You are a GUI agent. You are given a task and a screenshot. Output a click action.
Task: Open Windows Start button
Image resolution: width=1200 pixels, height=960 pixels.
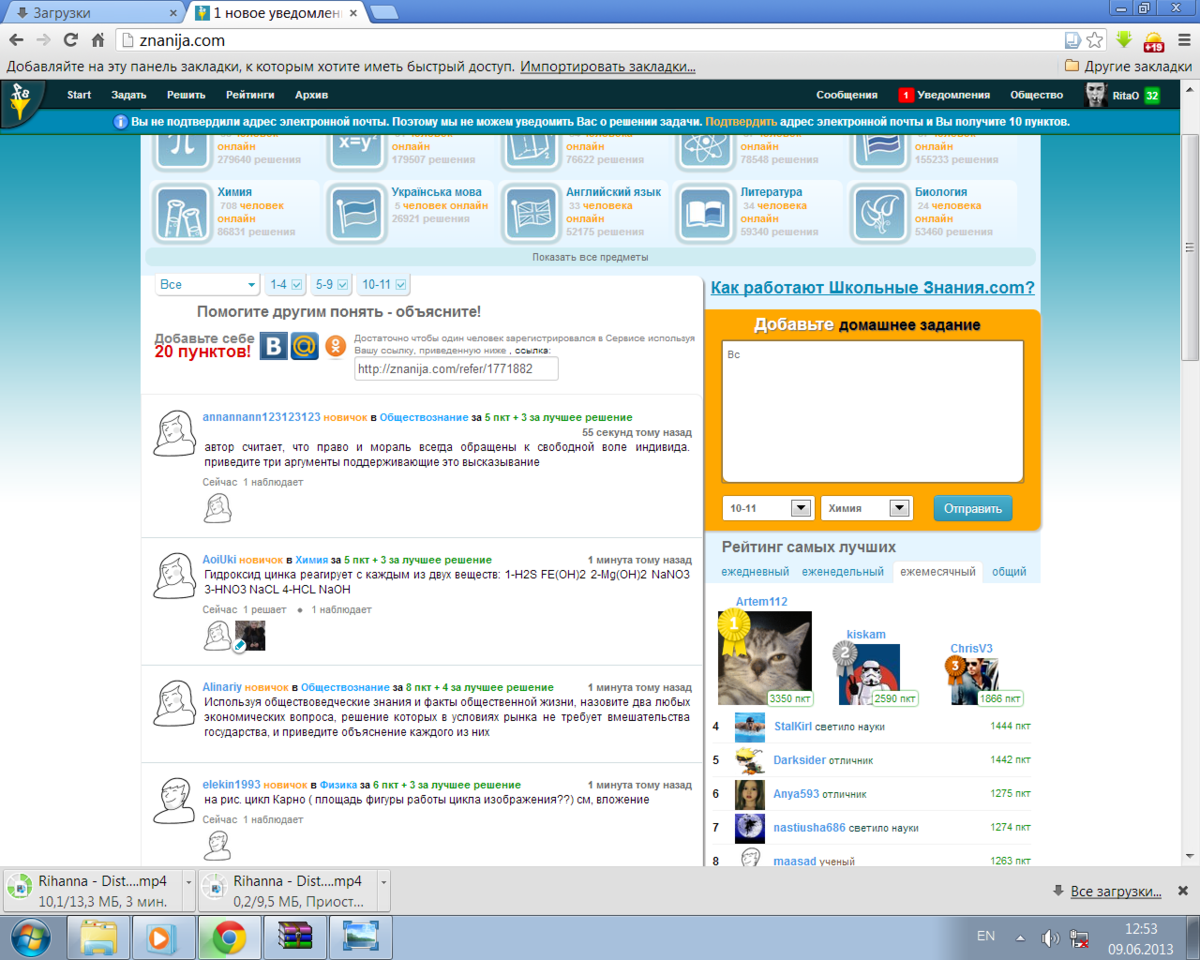pos(29,938)
